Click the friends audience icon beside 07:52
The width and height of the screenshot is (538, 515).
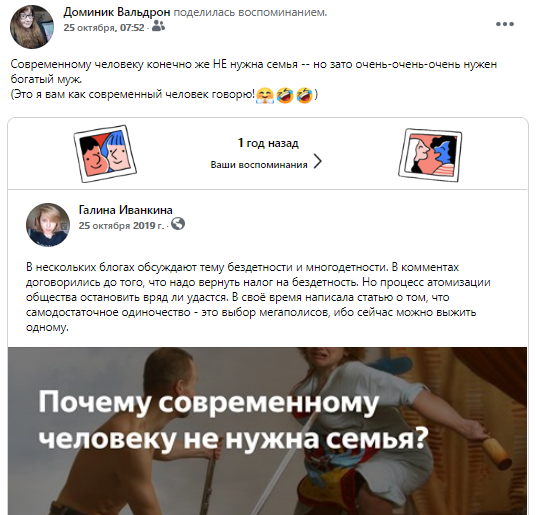[158, 26]
